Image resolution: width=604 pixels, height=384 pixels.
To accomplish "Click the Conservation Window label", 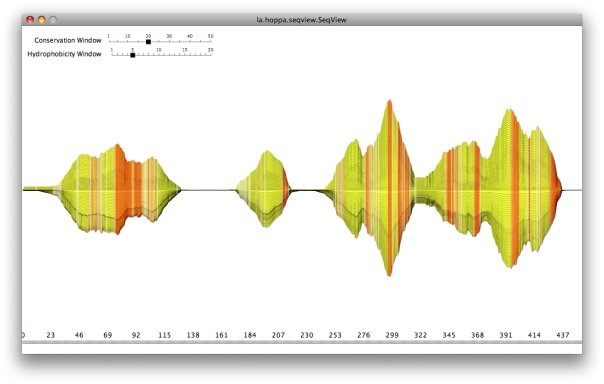I will [x=68, y=40].
